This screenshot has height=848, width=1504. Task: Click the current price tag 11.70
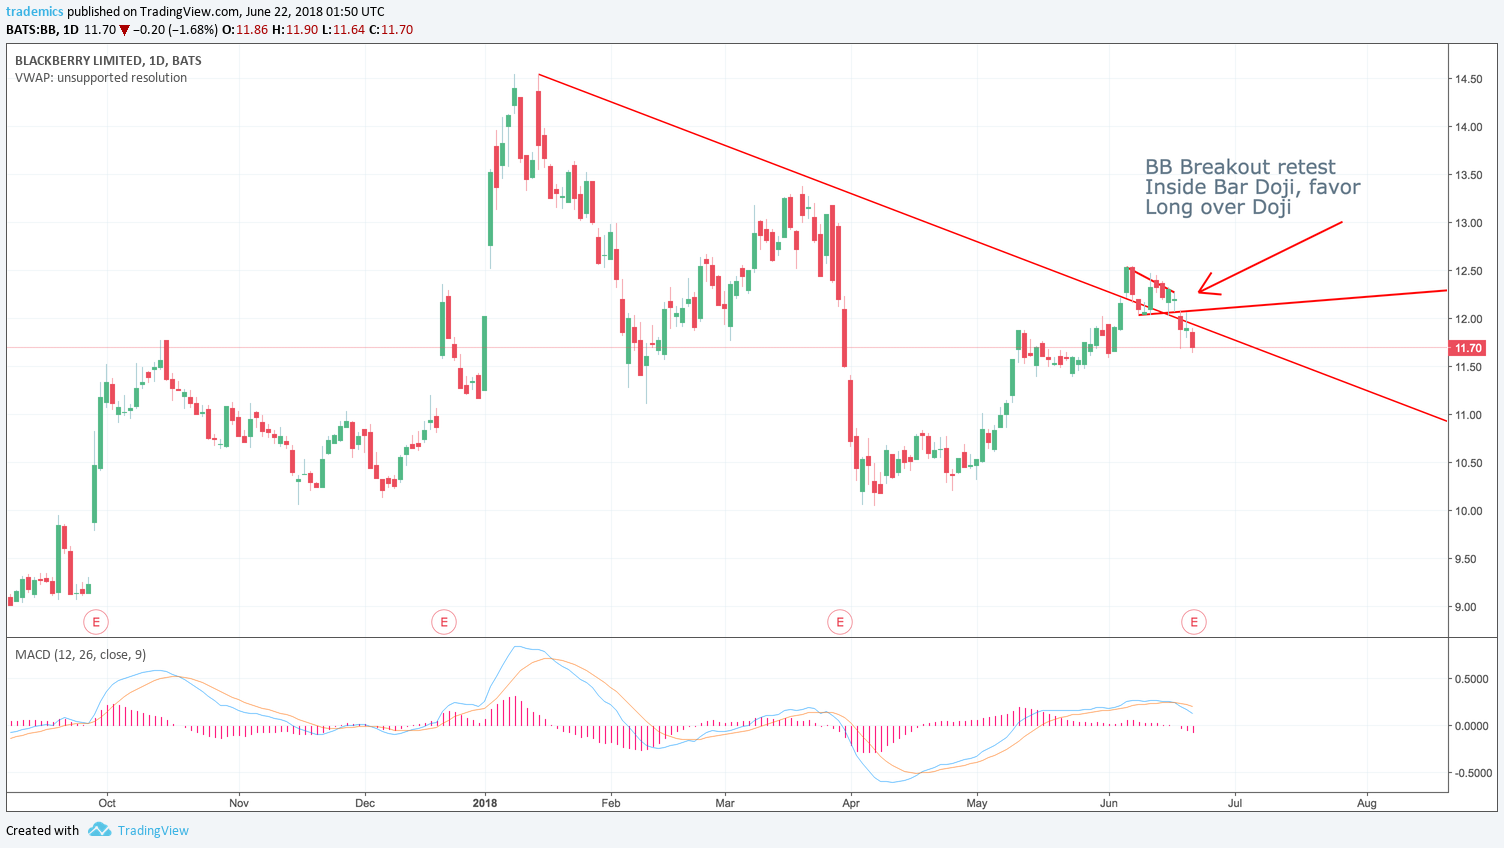pyautogui.click(x=1468, y=348)
